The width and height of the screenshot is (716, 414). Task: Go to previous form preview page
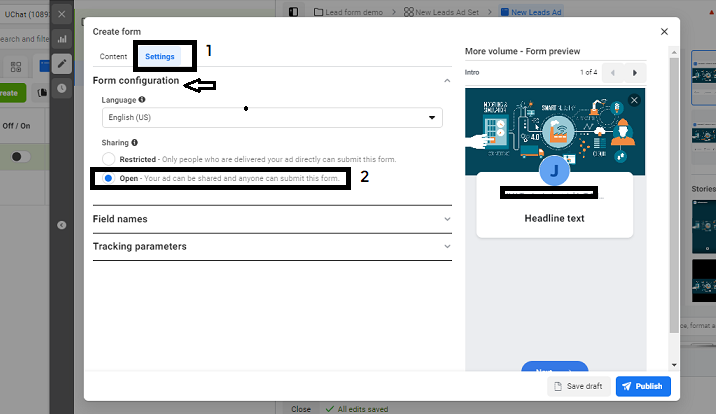point(613,73)
